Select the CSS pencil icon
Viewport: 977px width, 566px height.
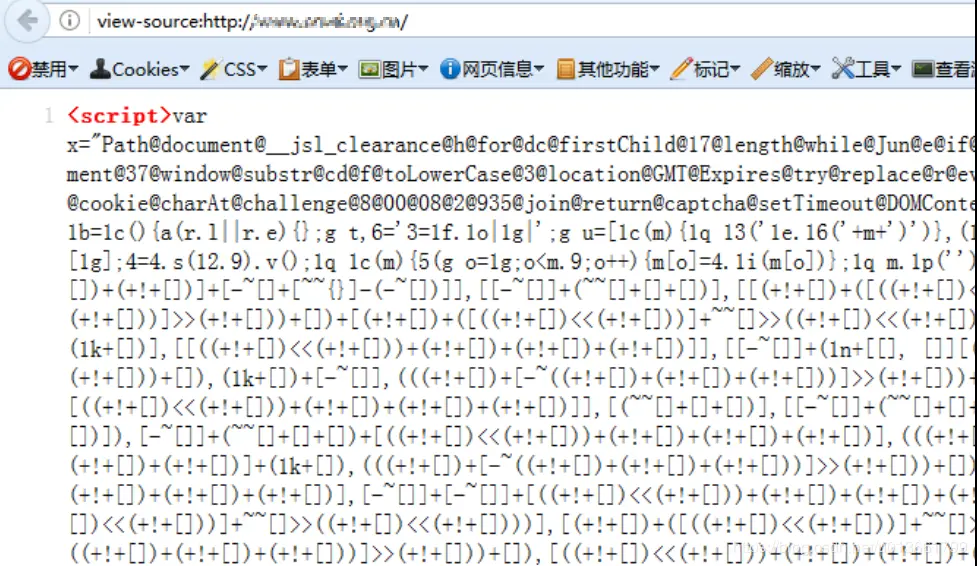(210, 69)
